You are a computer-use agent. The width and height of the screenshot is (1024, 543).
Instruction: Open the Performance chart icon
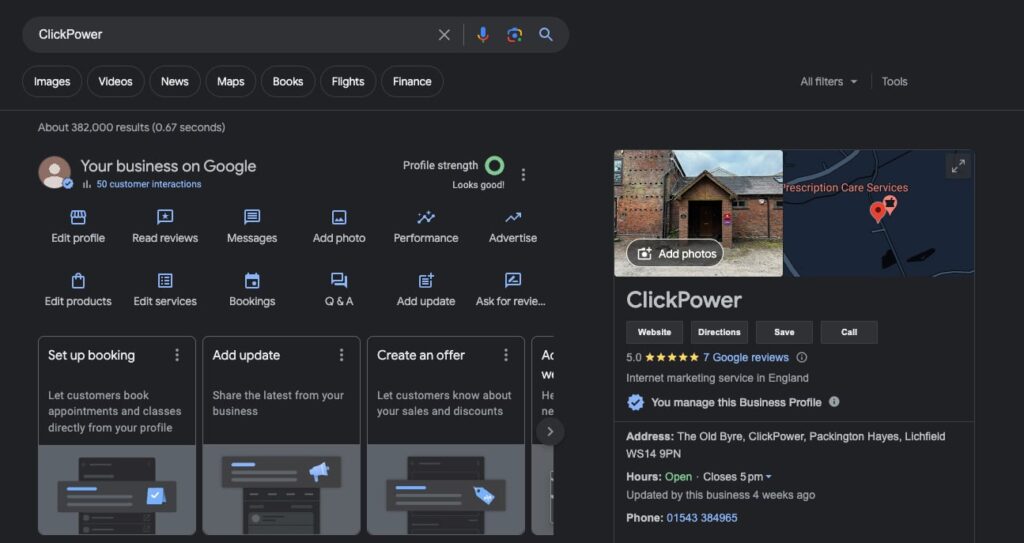(x=426, y=217)
